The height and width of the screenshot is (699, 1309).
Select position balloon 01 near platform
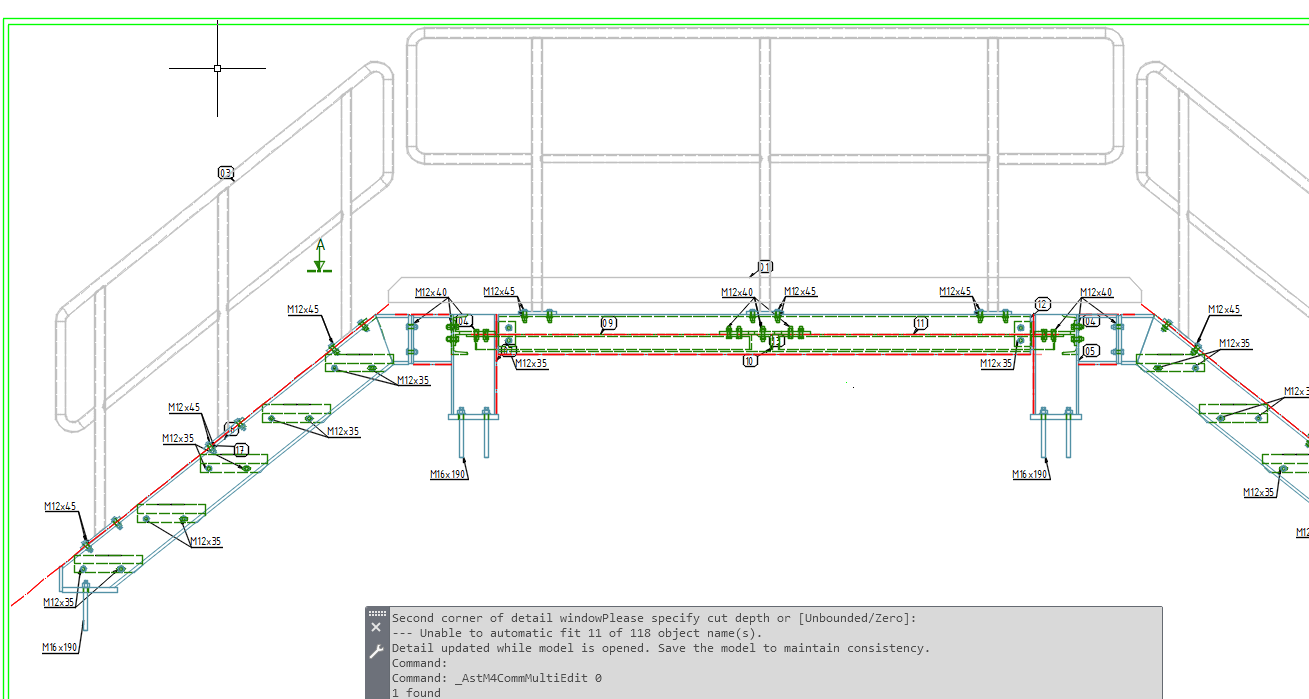click(x=765, y=267)
